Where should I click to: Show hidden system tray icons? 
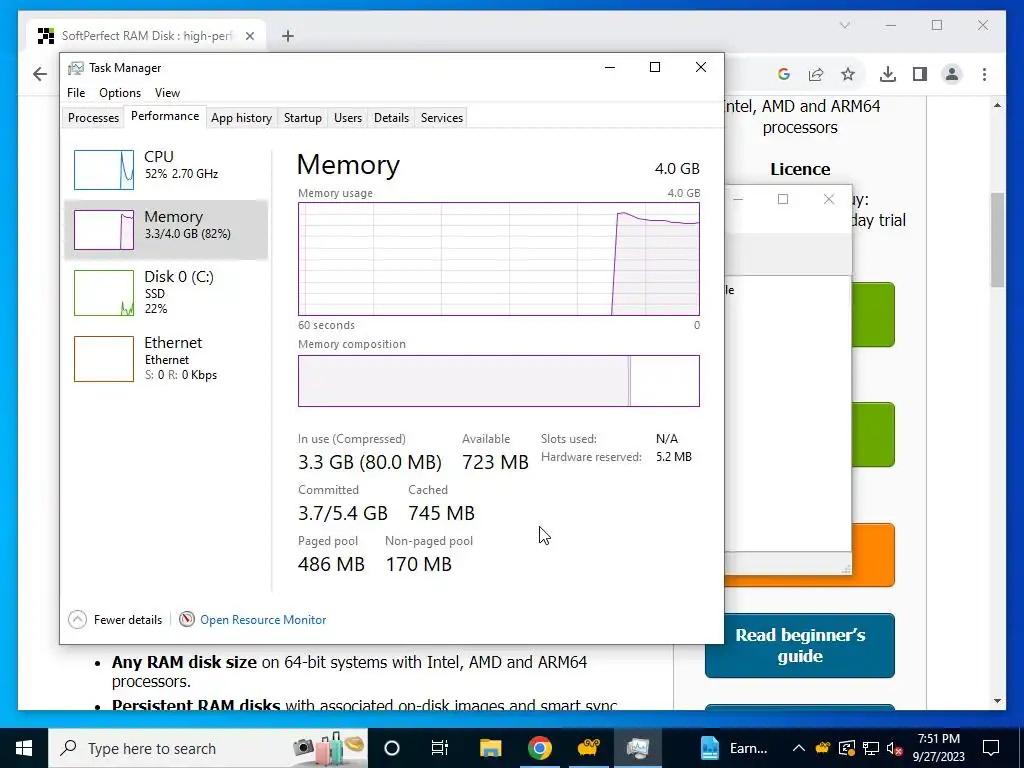coord(798,748)
